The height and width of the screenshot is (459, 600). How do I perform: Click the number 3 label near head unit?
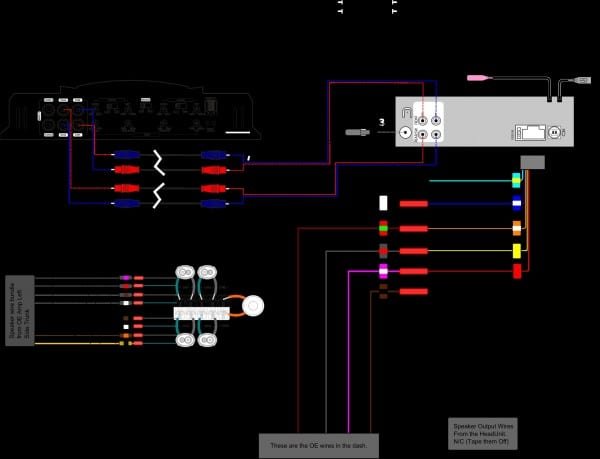382,122
